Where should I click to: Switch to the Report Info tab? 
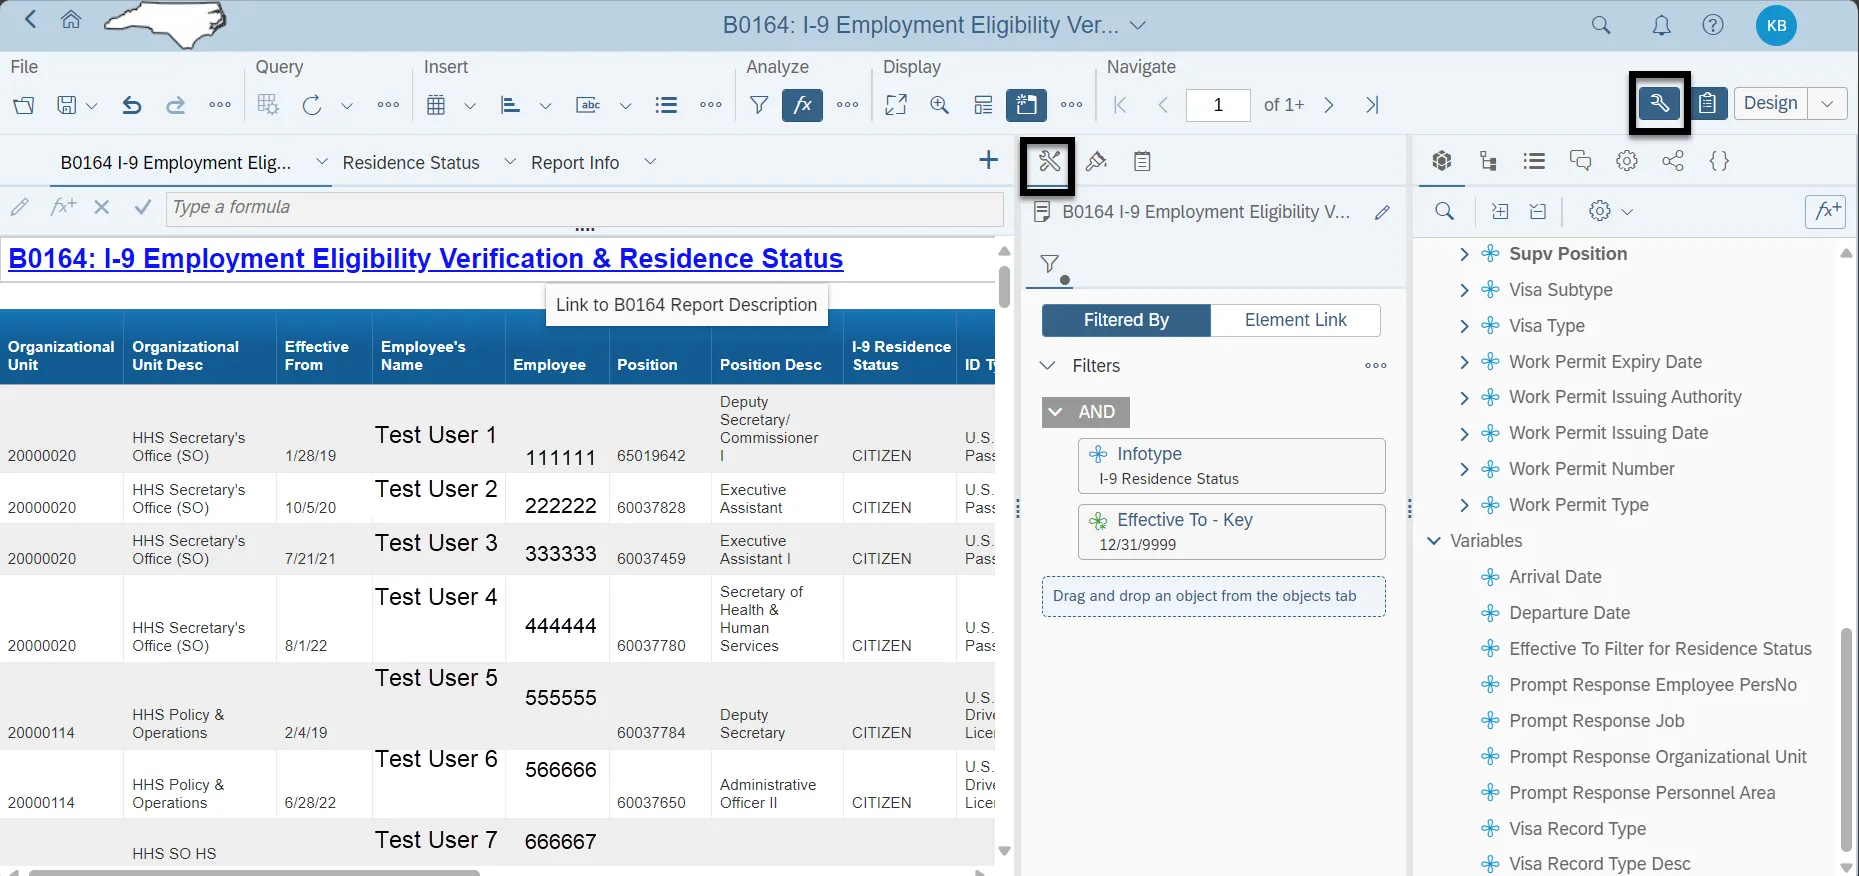[x=575, y=163]
